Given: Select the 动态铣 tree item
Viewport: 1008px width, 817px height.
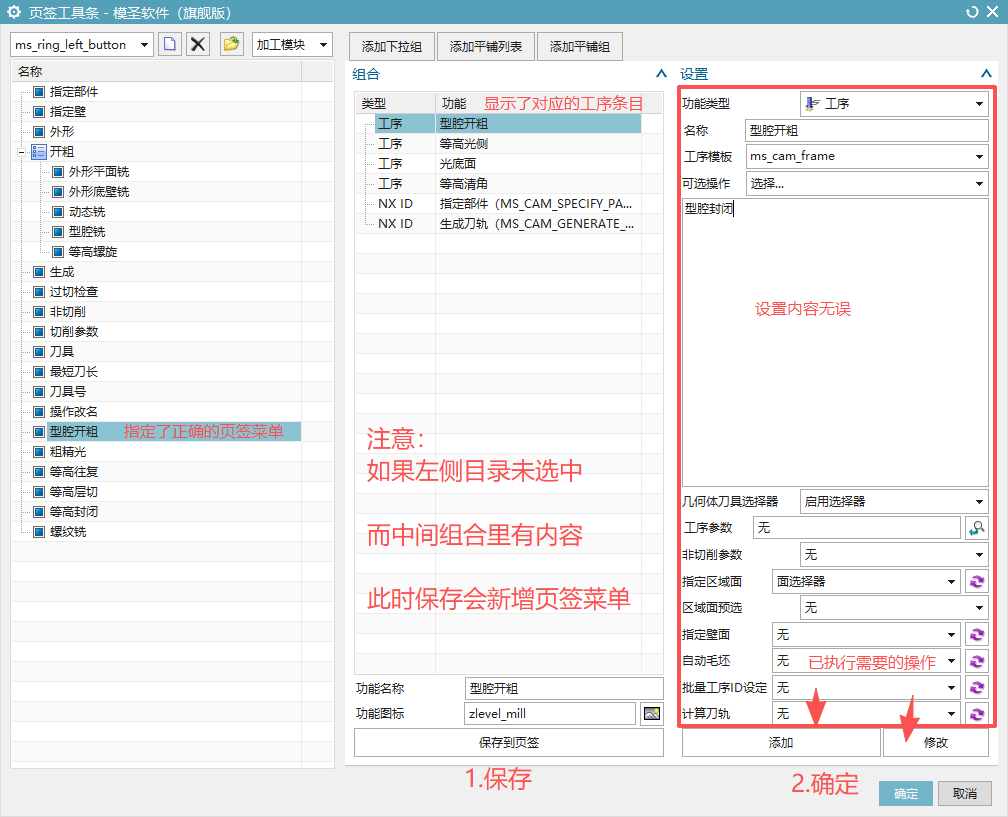Looking at the screenshot, I should click(87, 211).
